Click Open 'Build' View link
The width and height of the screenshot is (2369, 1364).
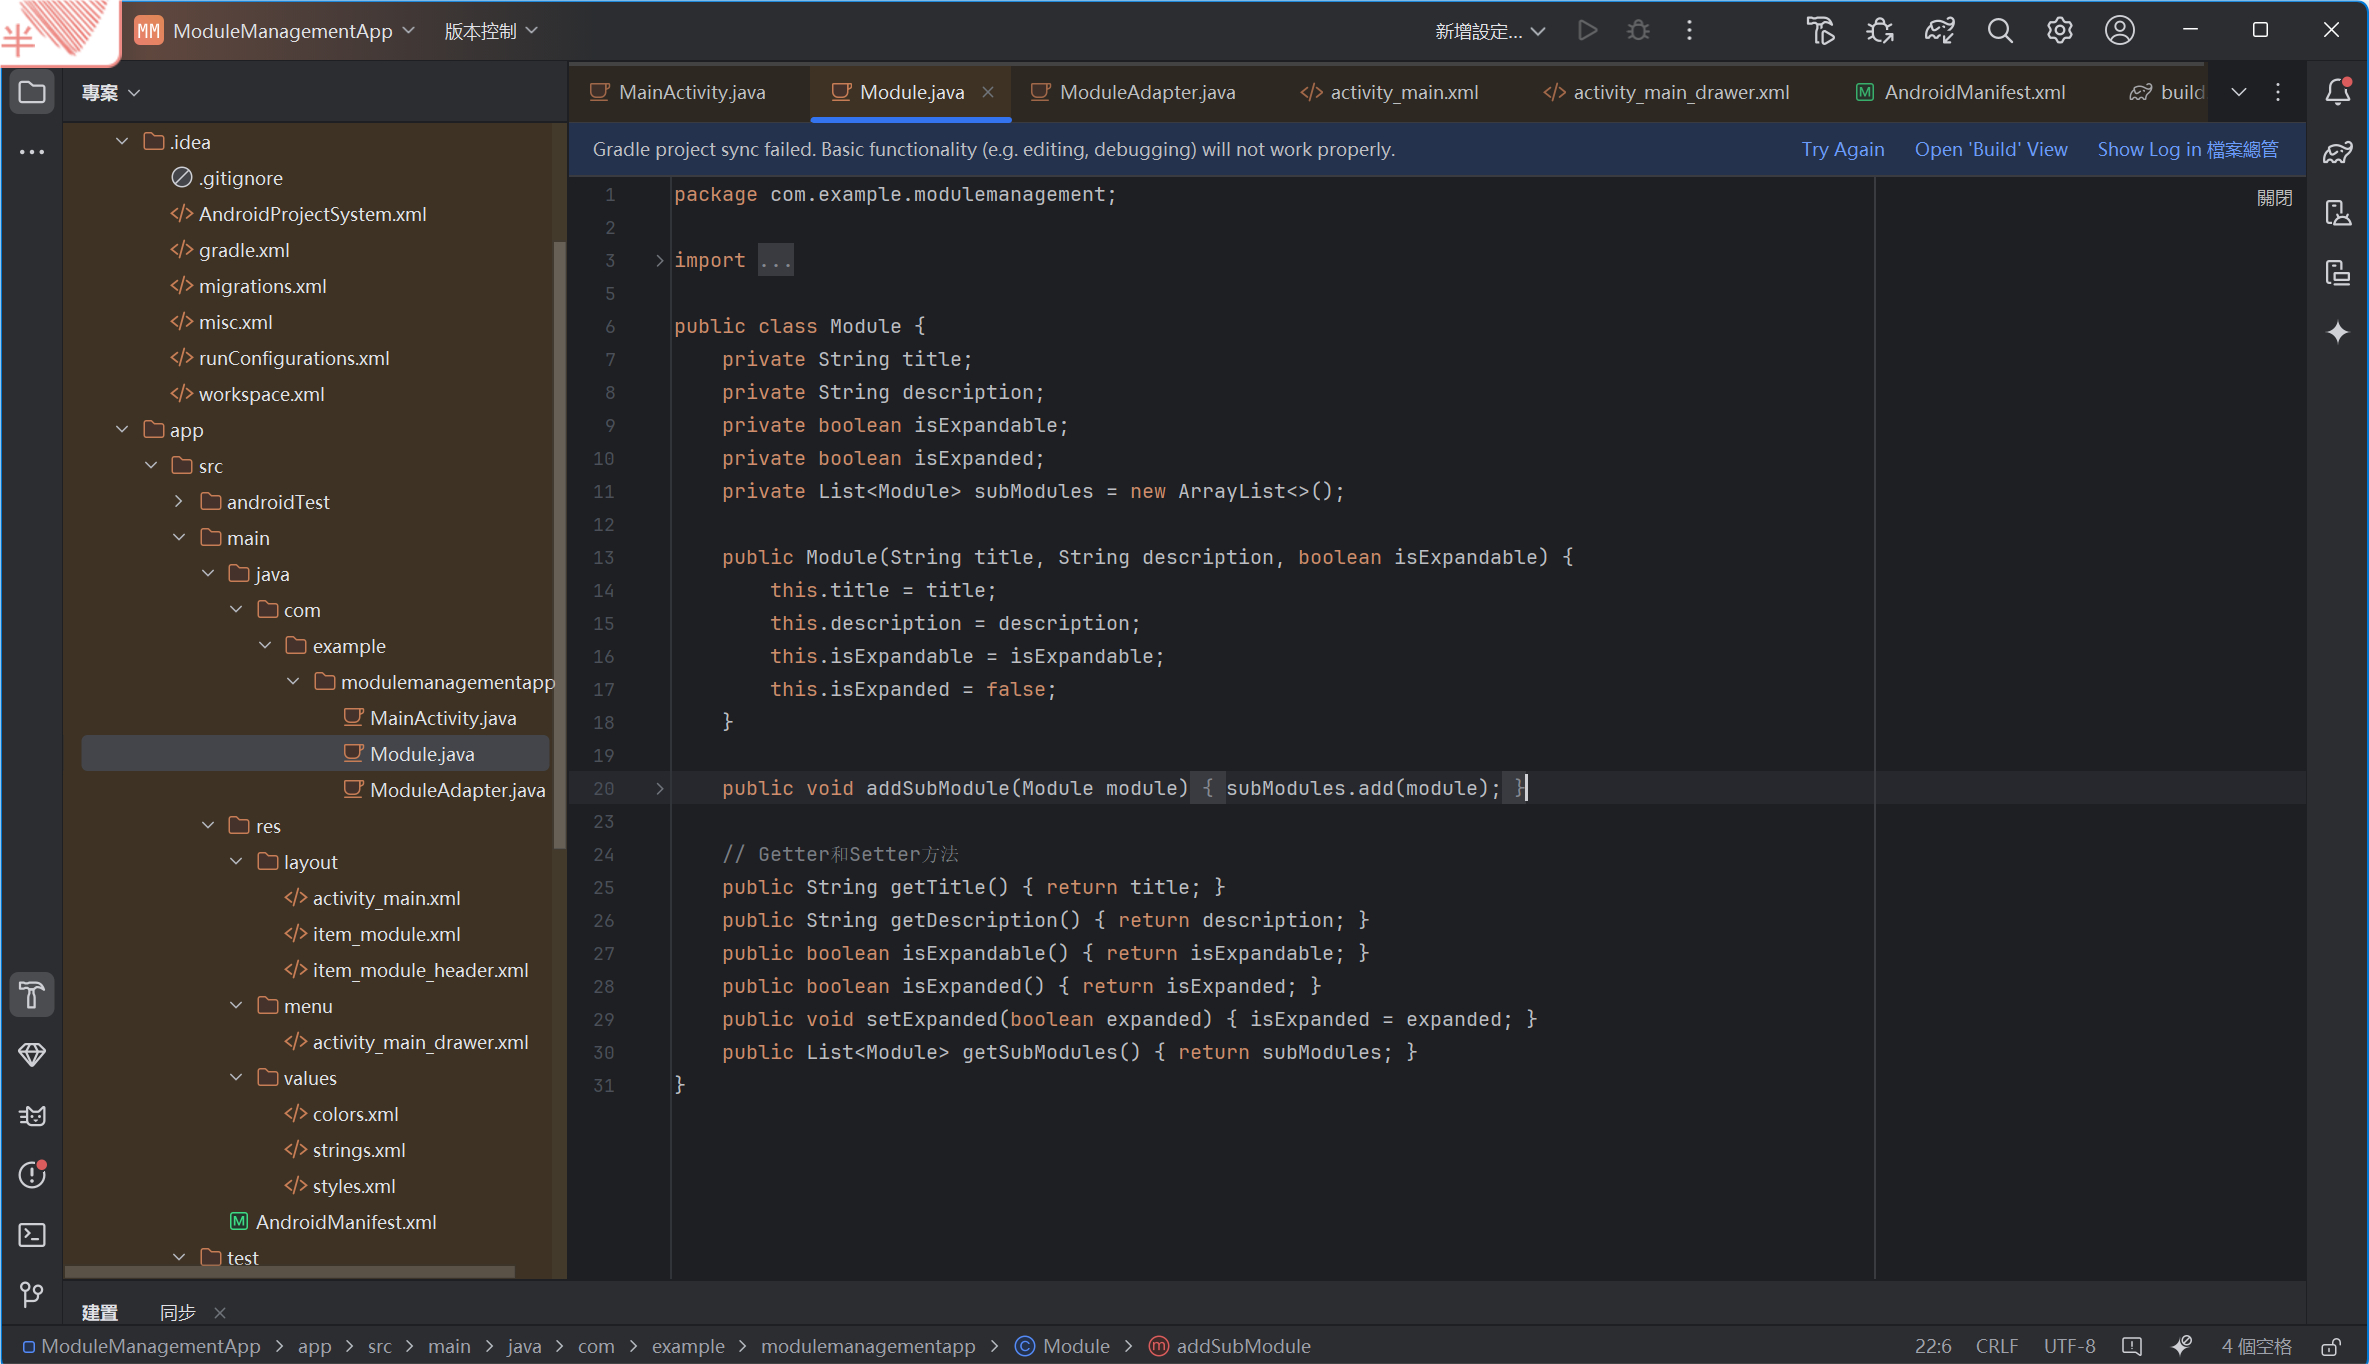pos(1990,149)
